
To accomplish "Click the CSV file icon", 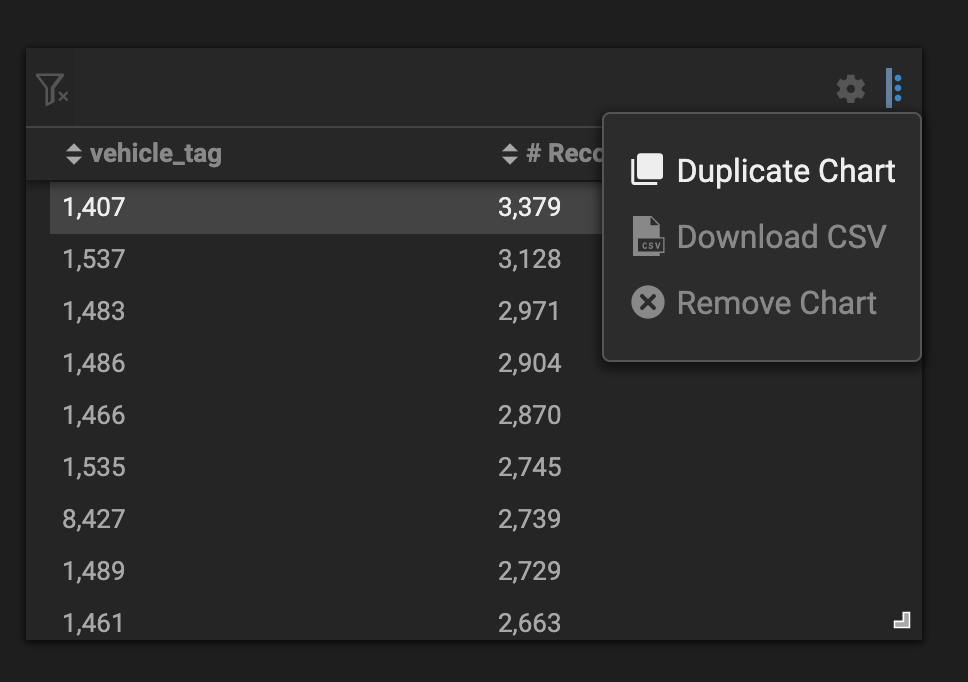I will point(648,236).
